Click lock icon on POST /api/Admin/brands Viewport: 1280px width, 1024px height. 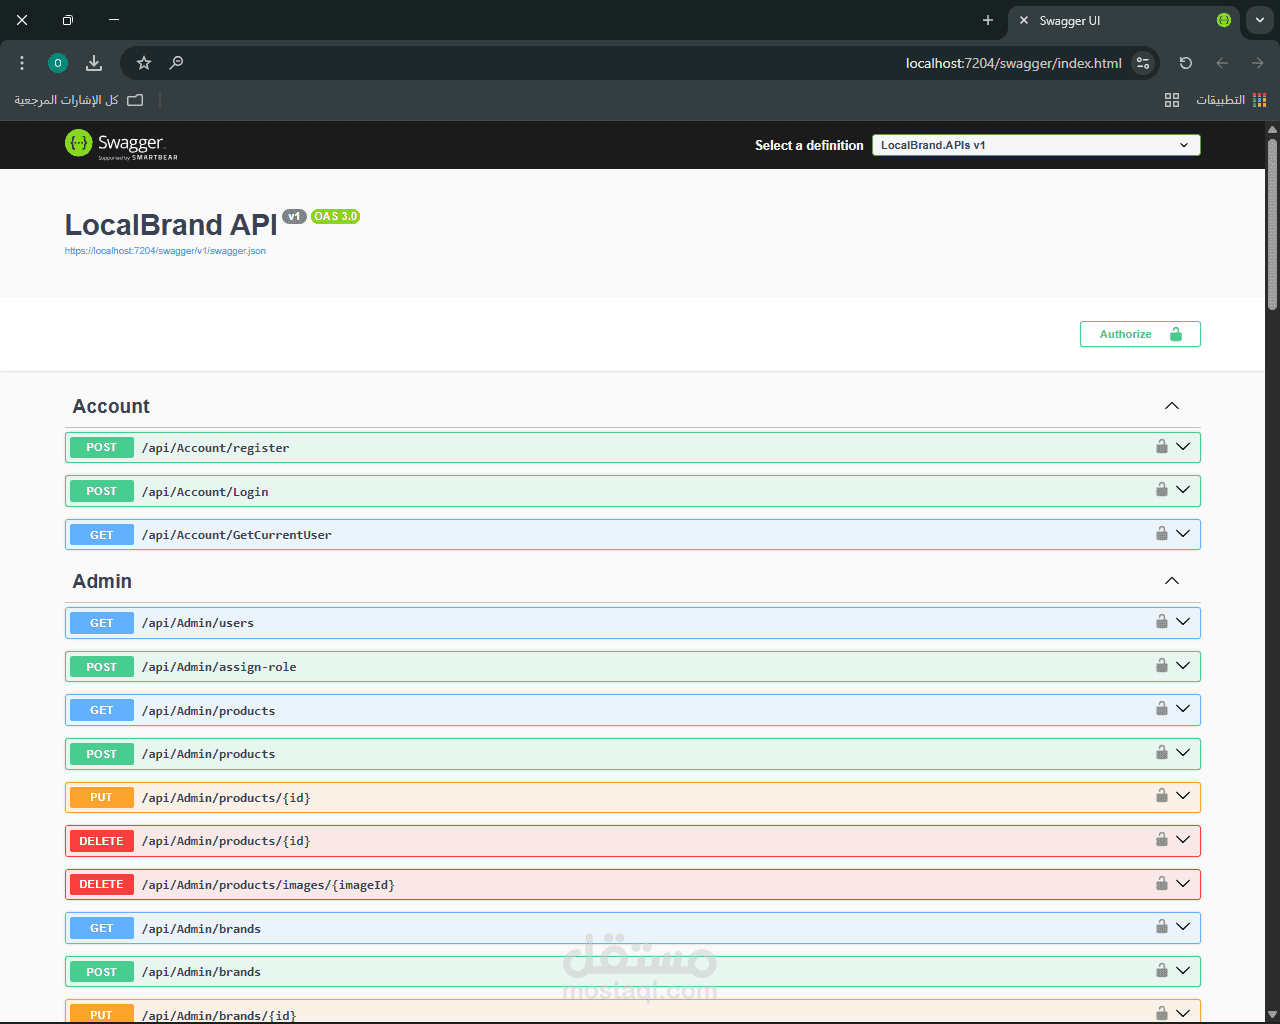[x=1162, y=970]
